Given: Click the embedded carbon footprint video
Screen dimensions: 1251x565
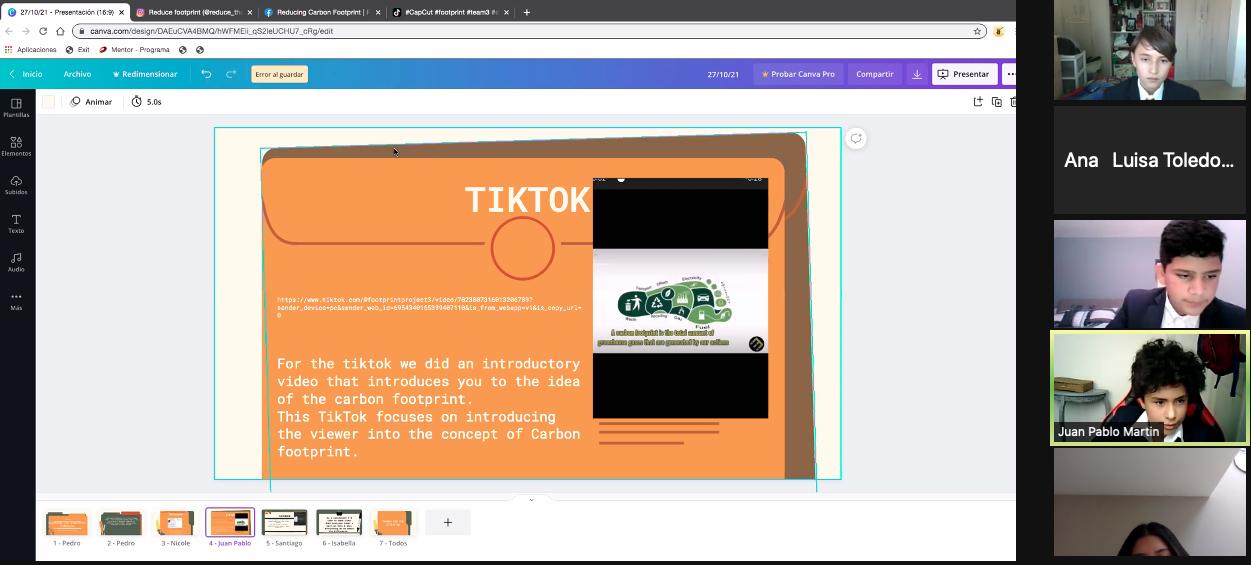Looking at the screenshot, I should coord(680,298).
